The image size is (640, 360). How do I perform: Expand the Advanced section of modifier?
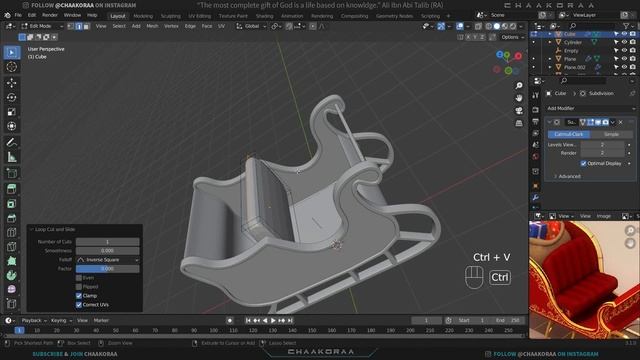567,176
